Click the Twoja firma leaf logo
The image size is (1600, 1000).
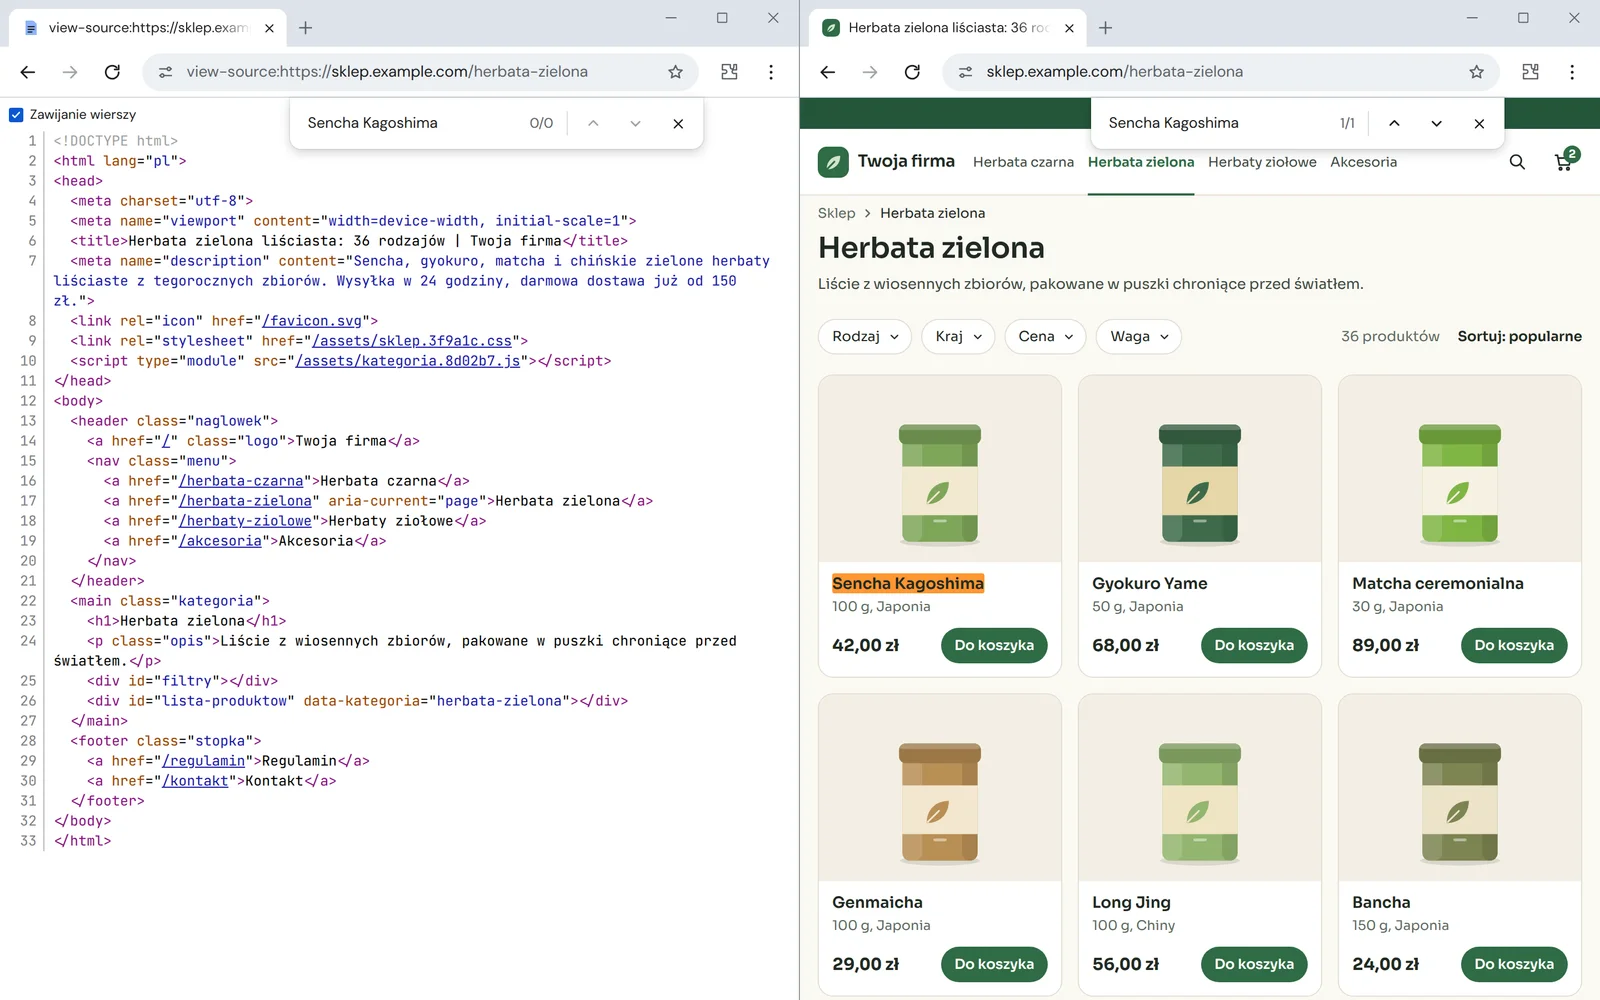click(x=833, y=162)
